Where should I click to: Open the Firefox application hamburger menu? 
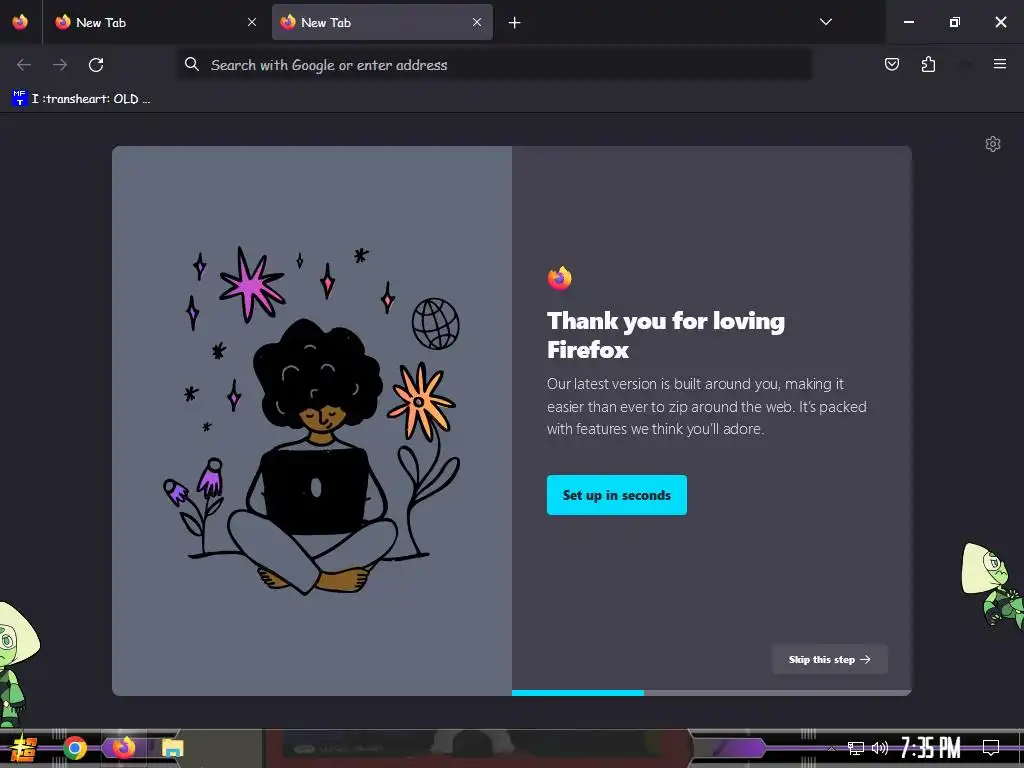click(x=999, y=64)
